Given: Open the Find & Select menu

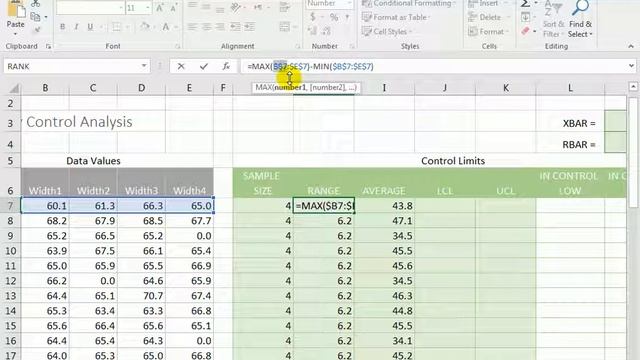Looking at the screenshot, I should tap(580, 19).
